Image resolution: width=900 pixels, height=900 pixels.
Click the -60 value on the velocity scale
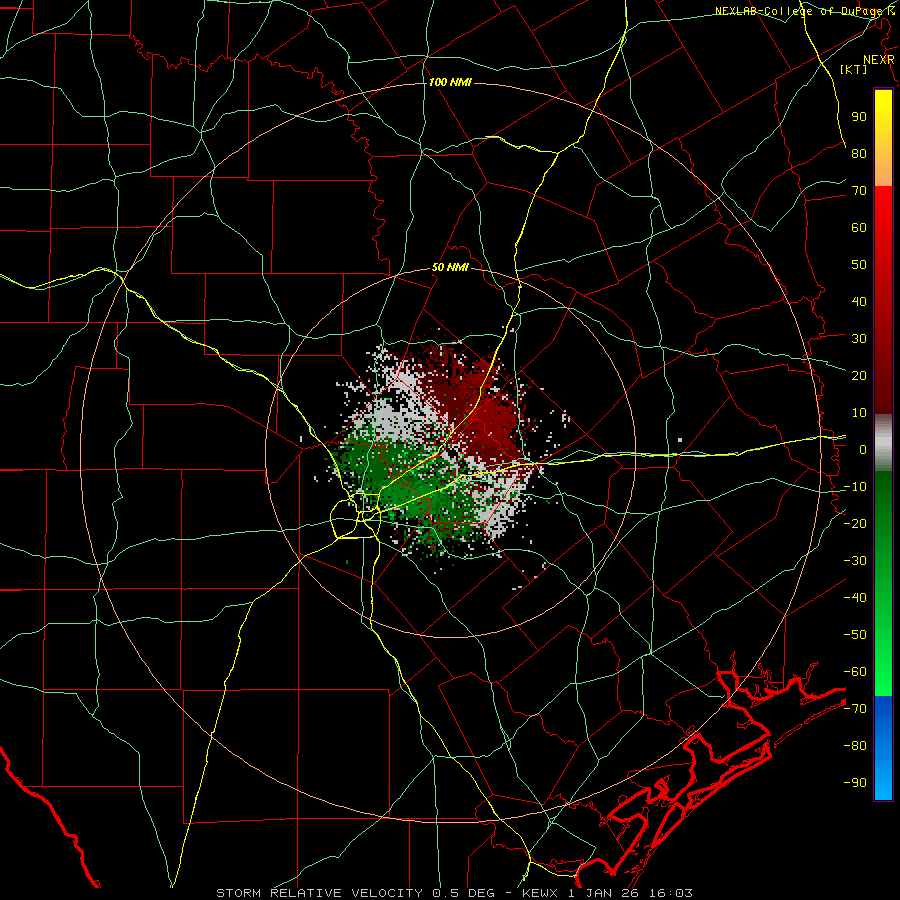click(x=855, y=672)
